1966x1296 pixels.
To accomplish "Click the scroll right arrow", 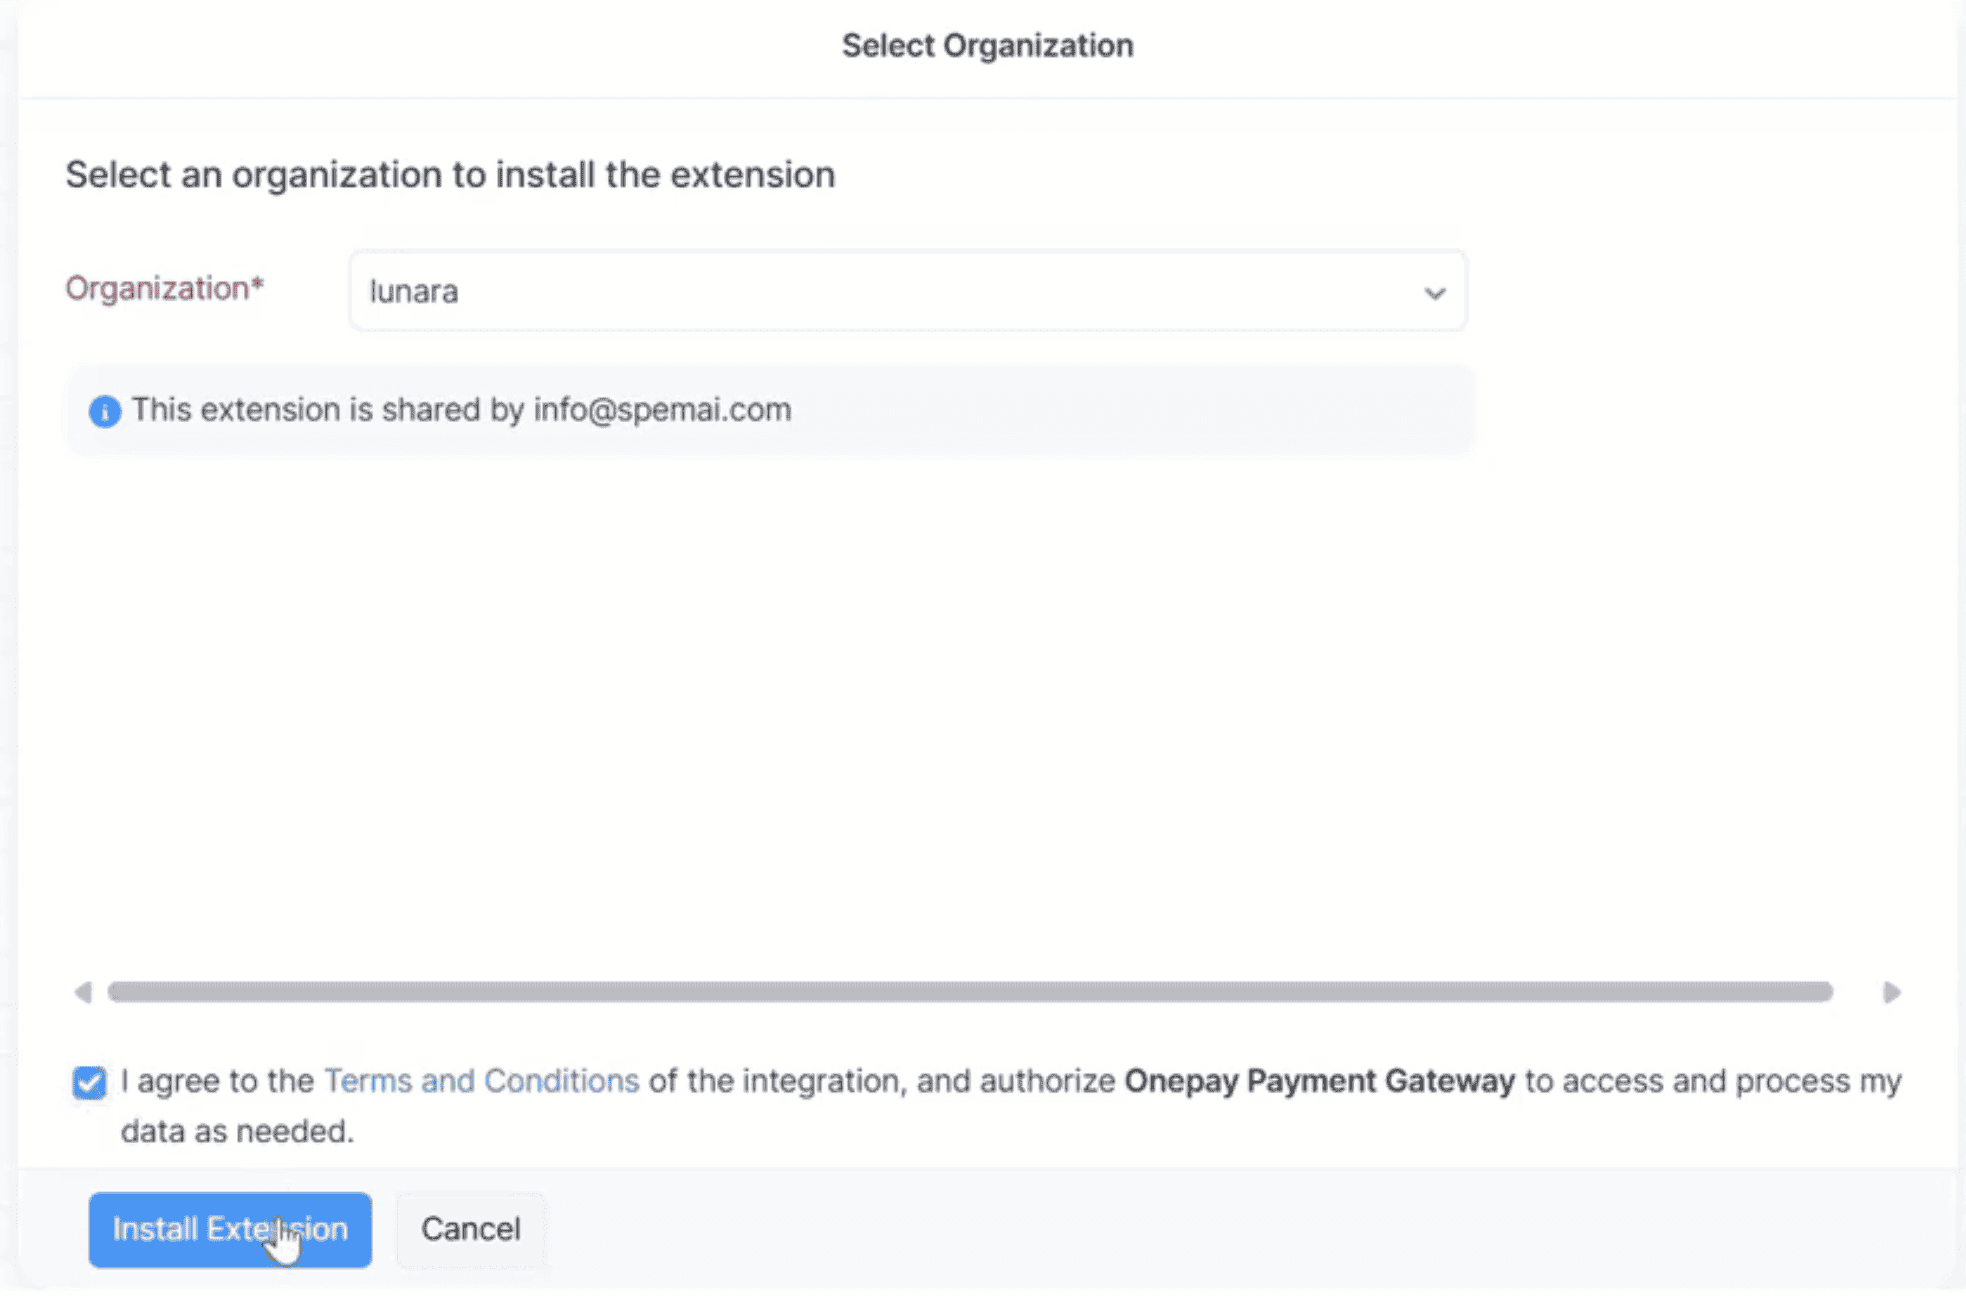I will coord(1890,992).
